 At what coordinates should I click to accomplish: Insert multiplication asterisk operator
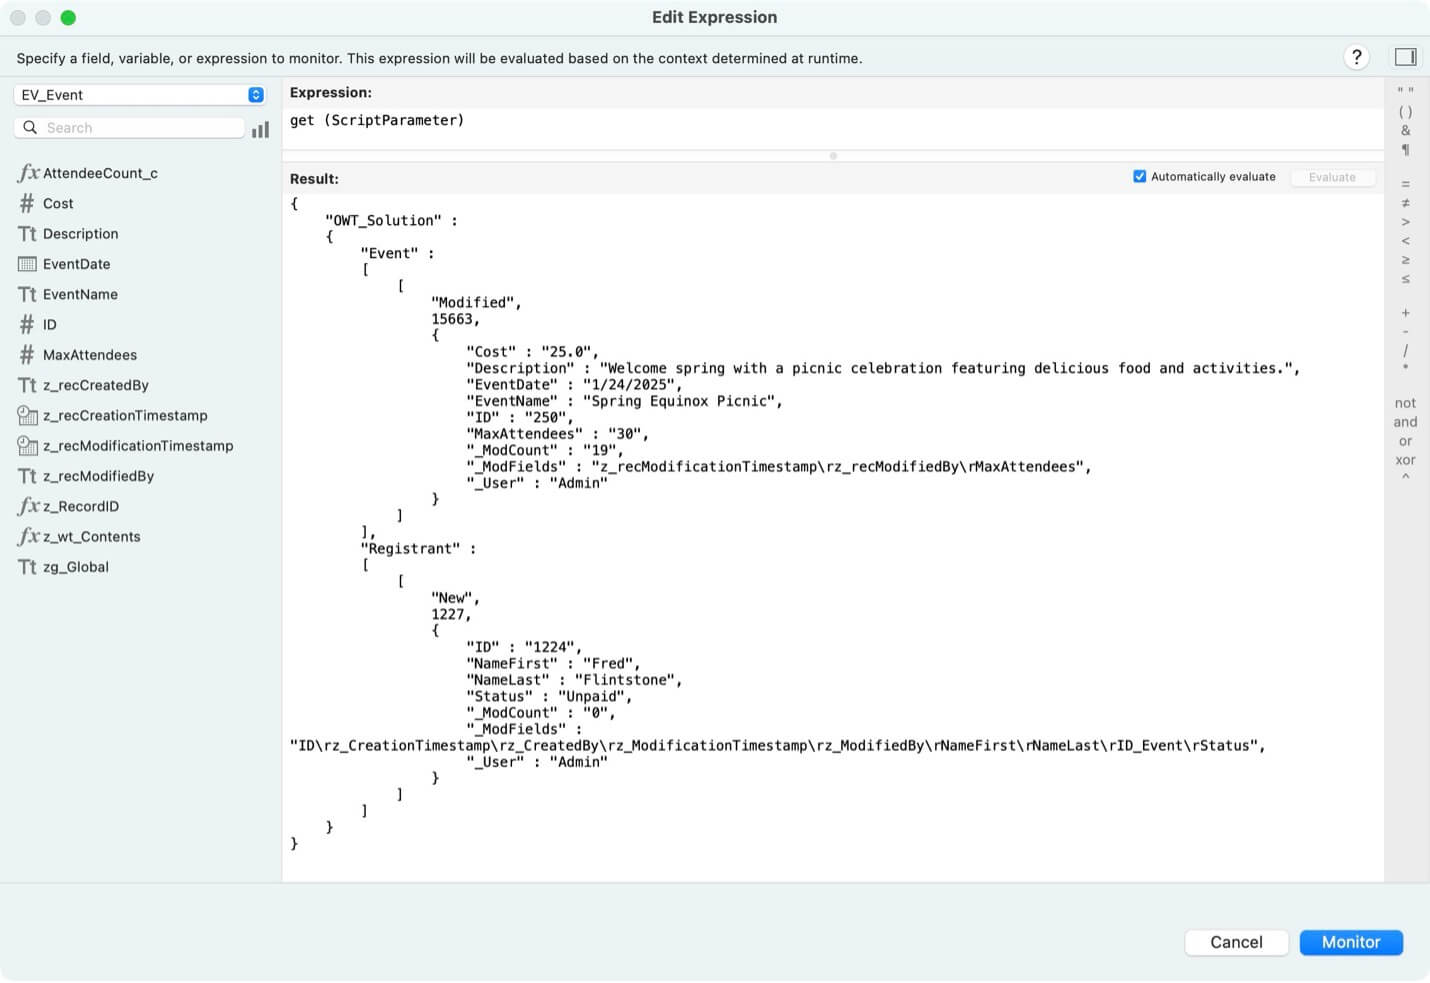click(1405, 368)
